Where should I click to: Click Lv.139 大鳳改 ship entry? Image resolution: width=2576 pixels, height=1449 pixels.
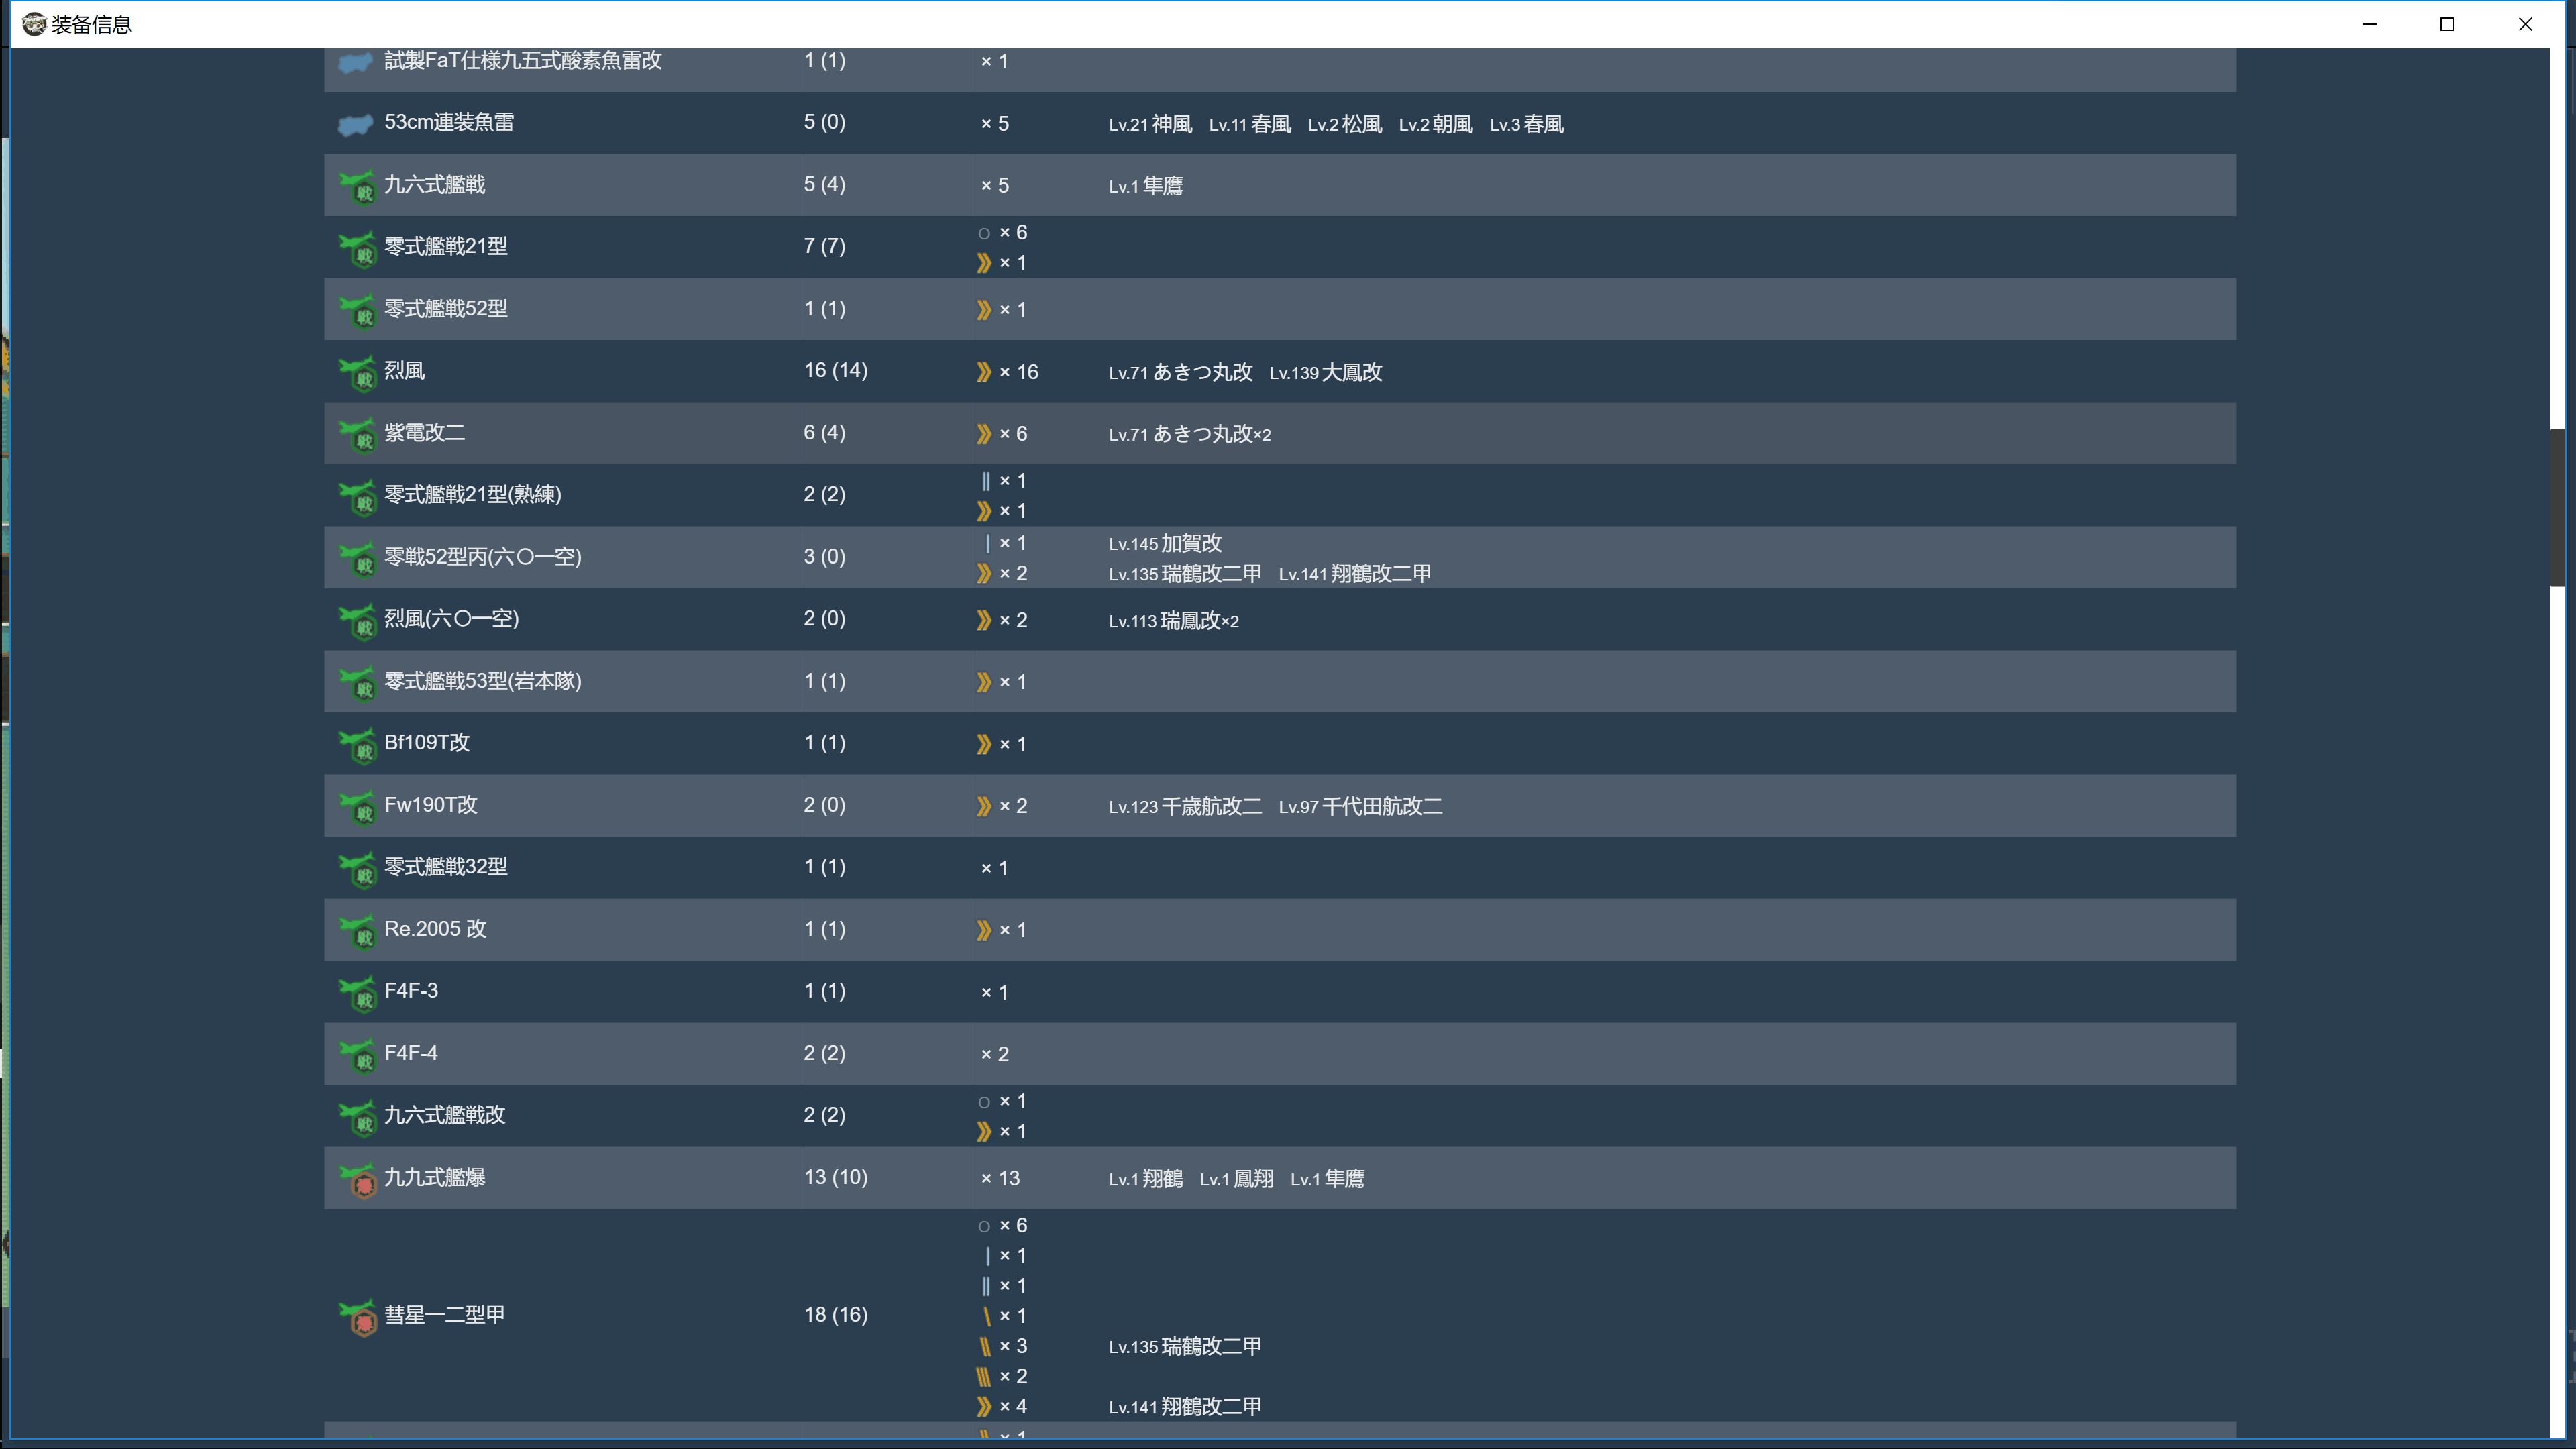1326,372
